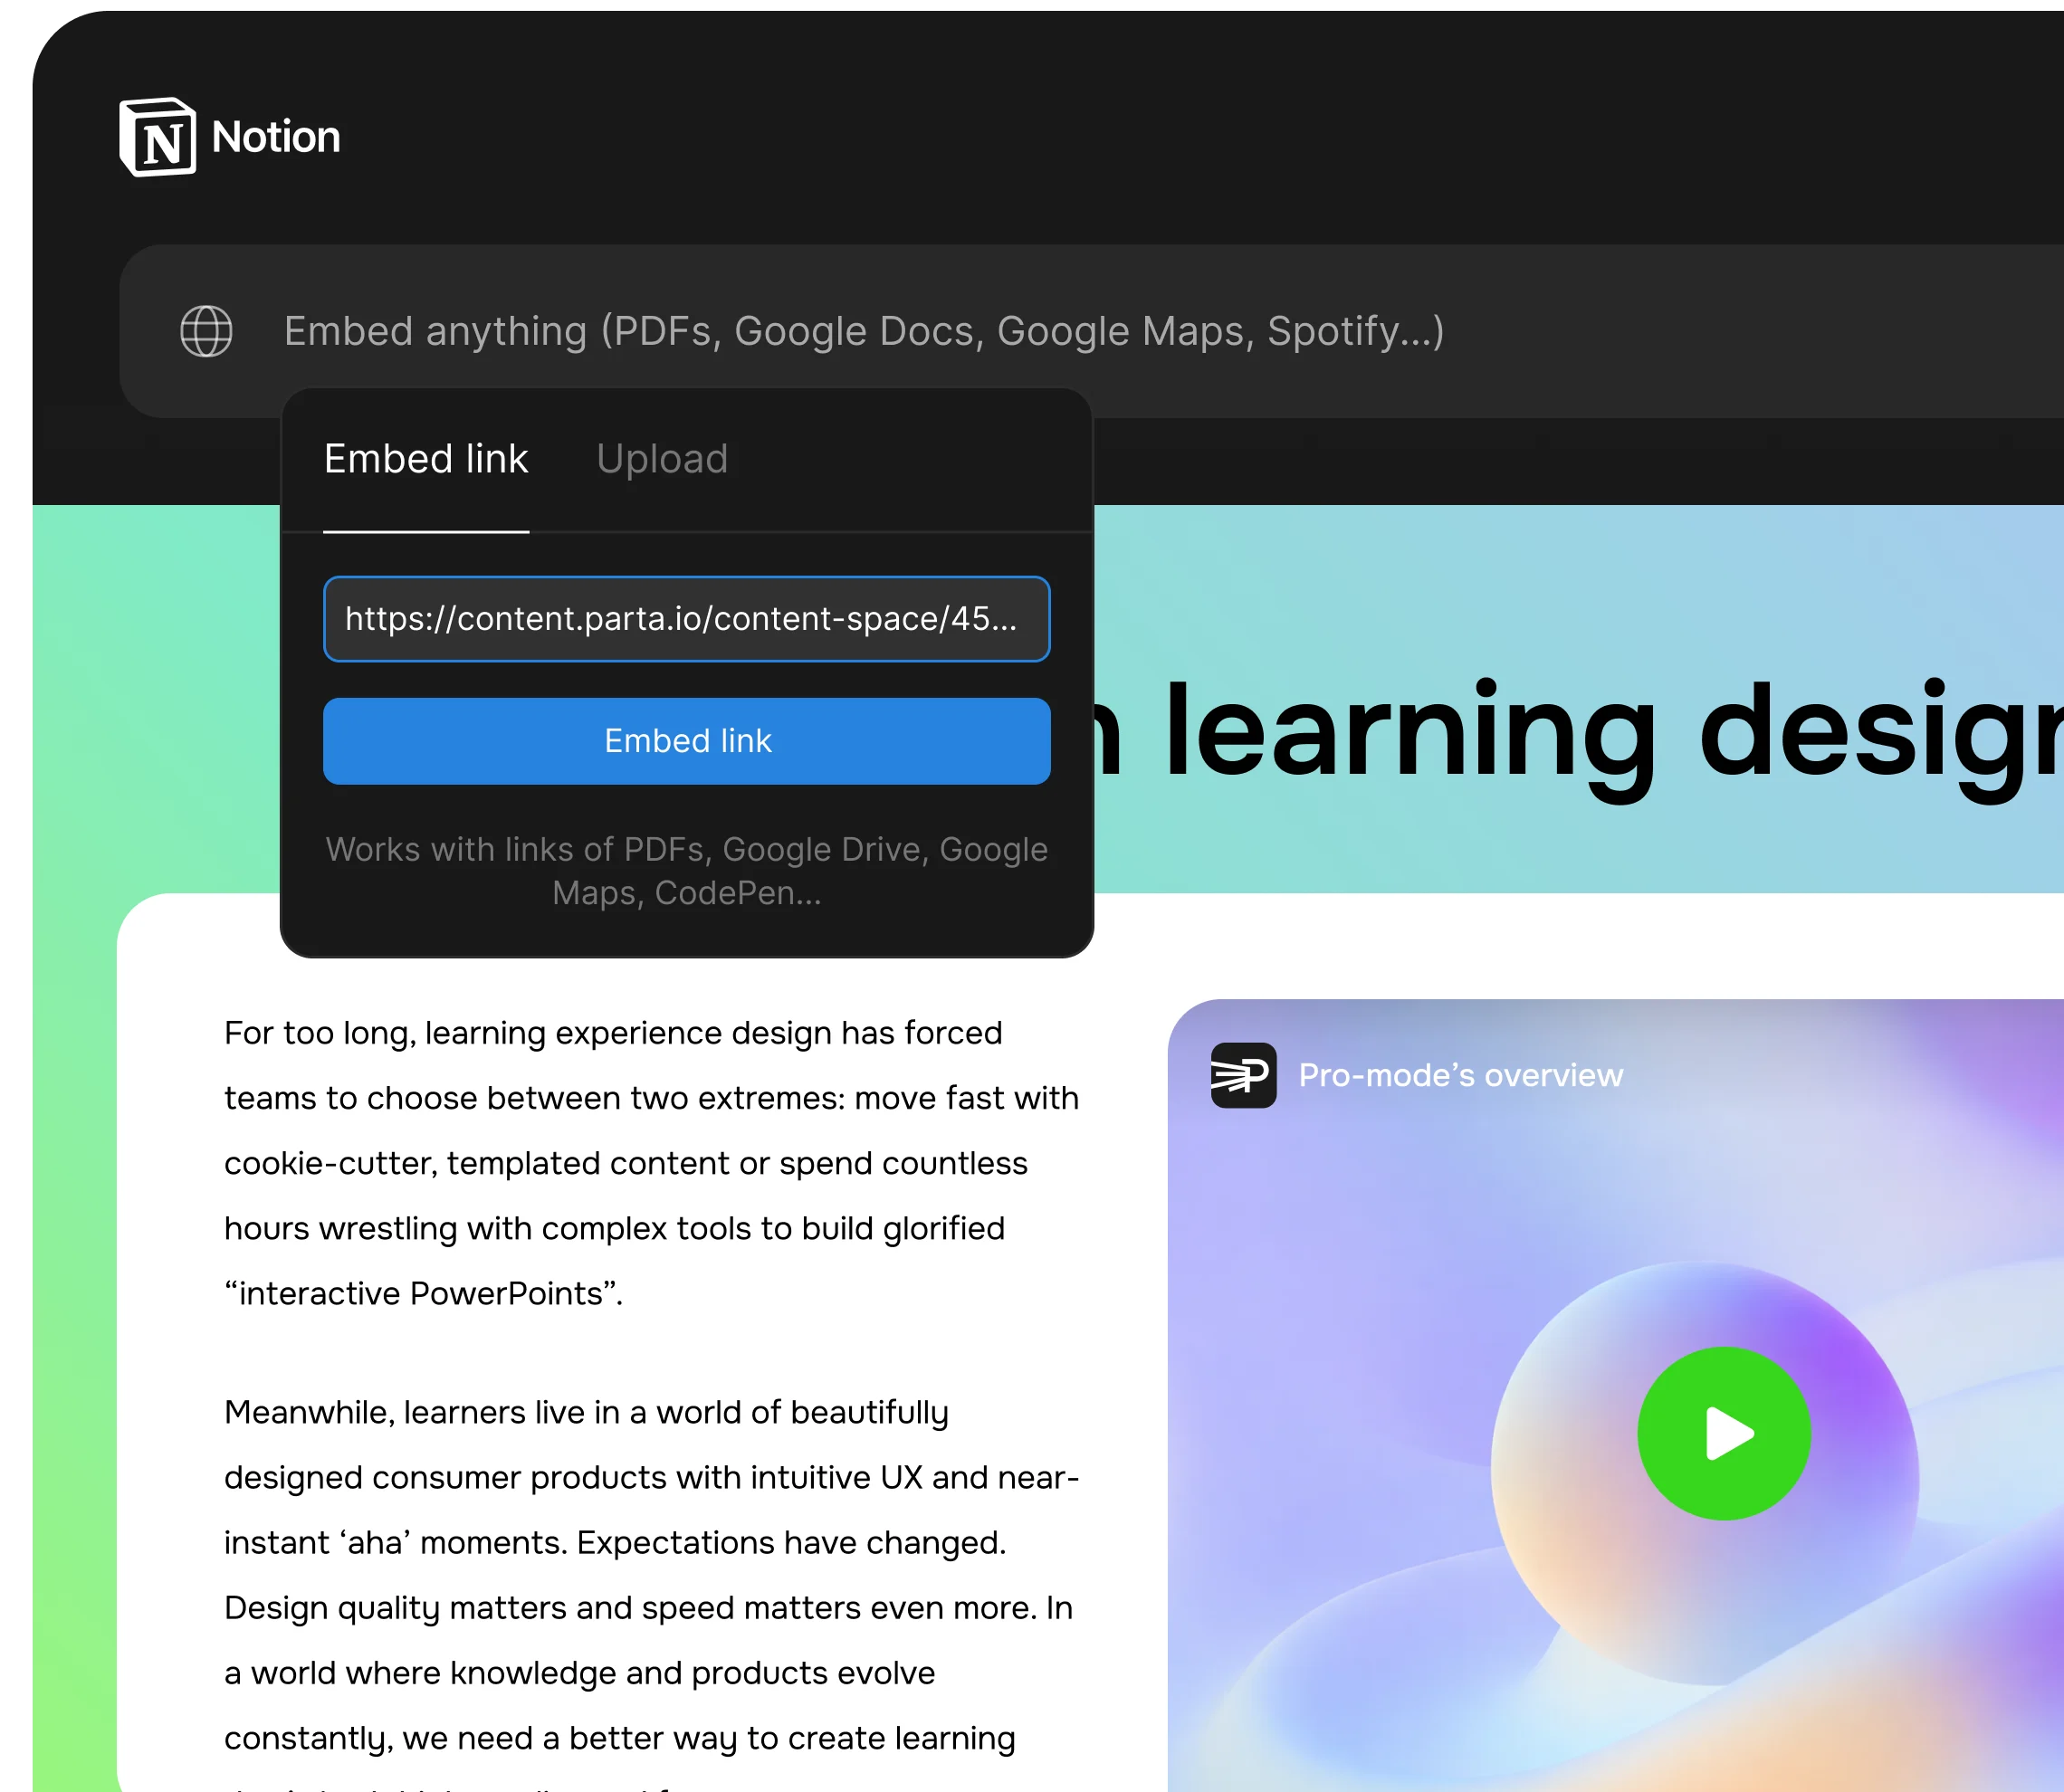Switch to the Upload tab

tap(662, 459)
